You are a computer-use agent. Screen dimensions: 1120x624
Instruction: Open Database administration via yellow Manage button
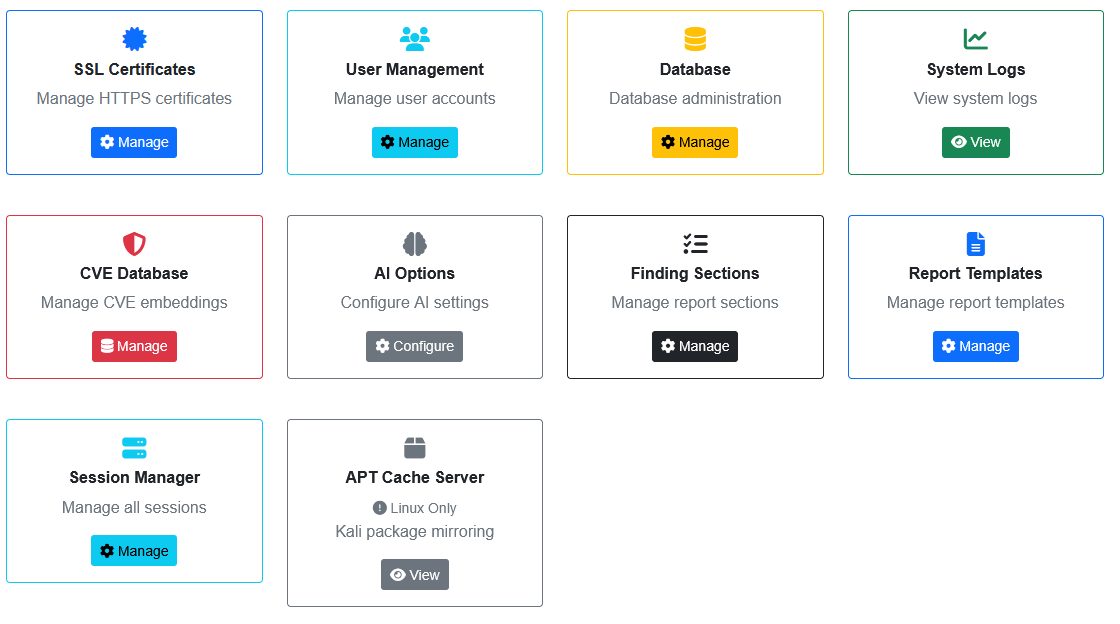click(x=695, y=142)
